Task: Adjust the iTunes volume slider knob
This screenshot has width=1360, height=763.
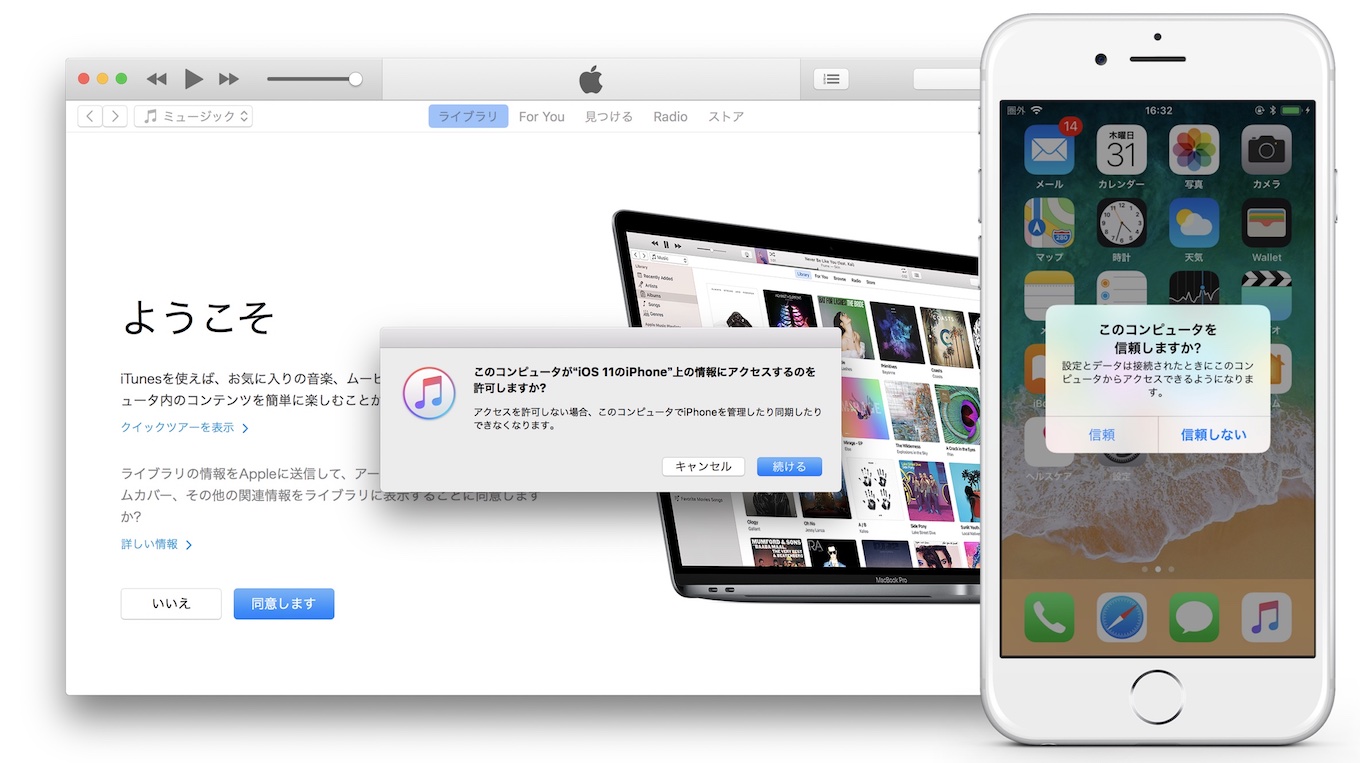Action: pyautogui.click(x=355, y=79)
